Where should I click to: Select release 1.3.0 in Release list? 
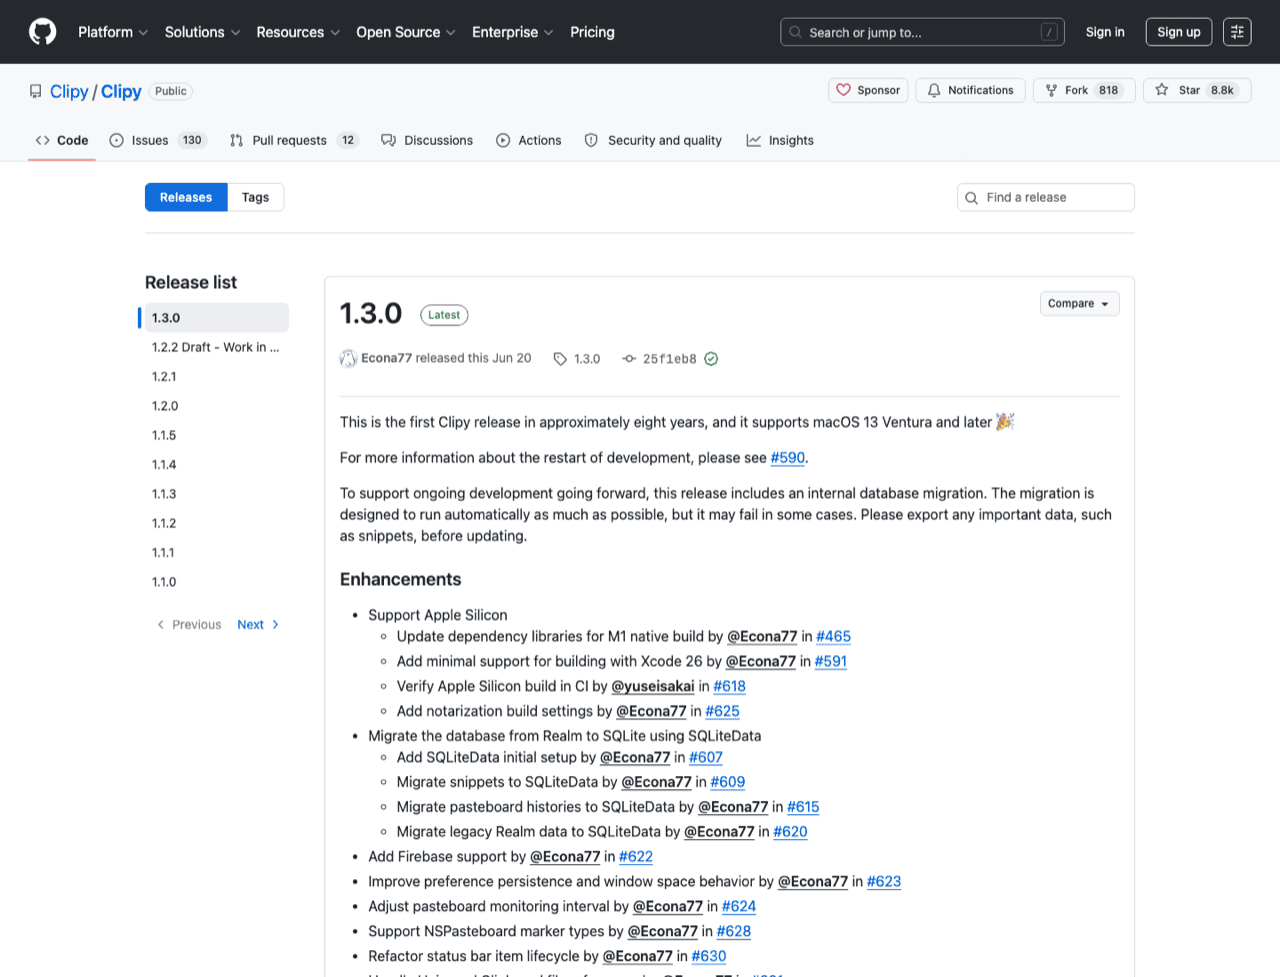pos(217,318)
